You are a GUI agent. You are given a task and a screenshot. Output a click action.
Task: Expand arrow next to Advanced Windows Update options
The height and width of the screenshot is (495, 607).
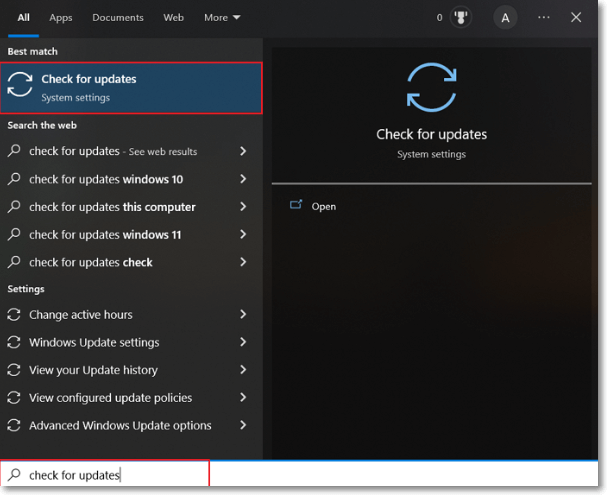[243, 425]
